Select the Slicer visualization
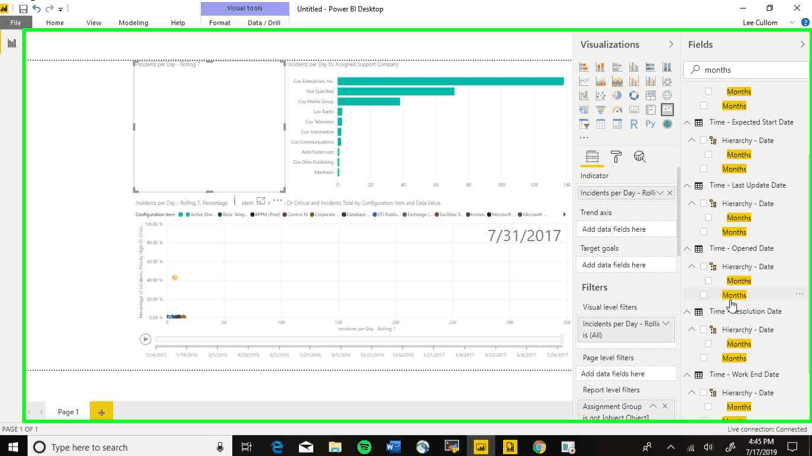The height and width of the screenshot is (456, 812). pyautogui.click(x=584, y=124)
